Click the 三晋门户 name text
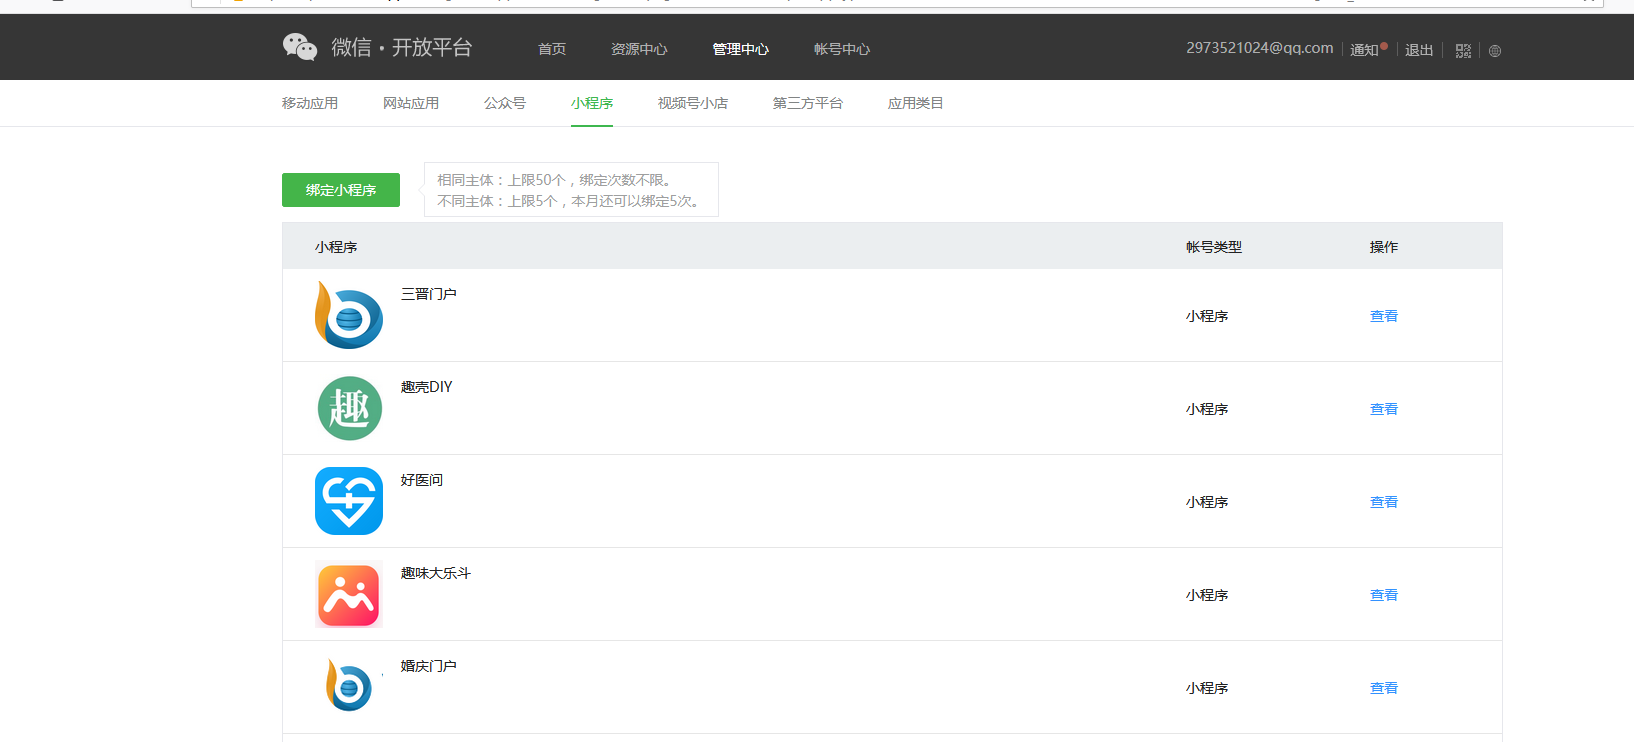This screenshot has width=1634, height=742. tap(429, 294)
